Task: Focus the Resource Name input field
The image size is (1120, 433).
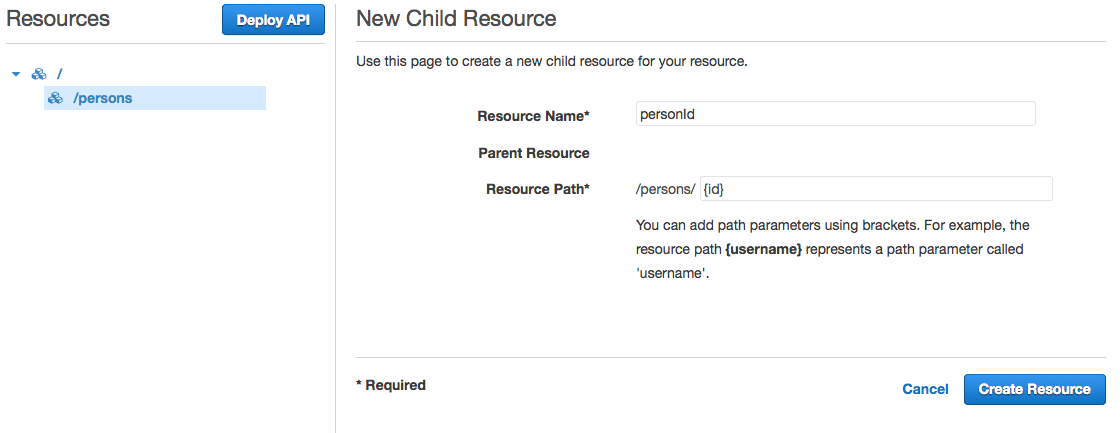Action: [835, 114]
